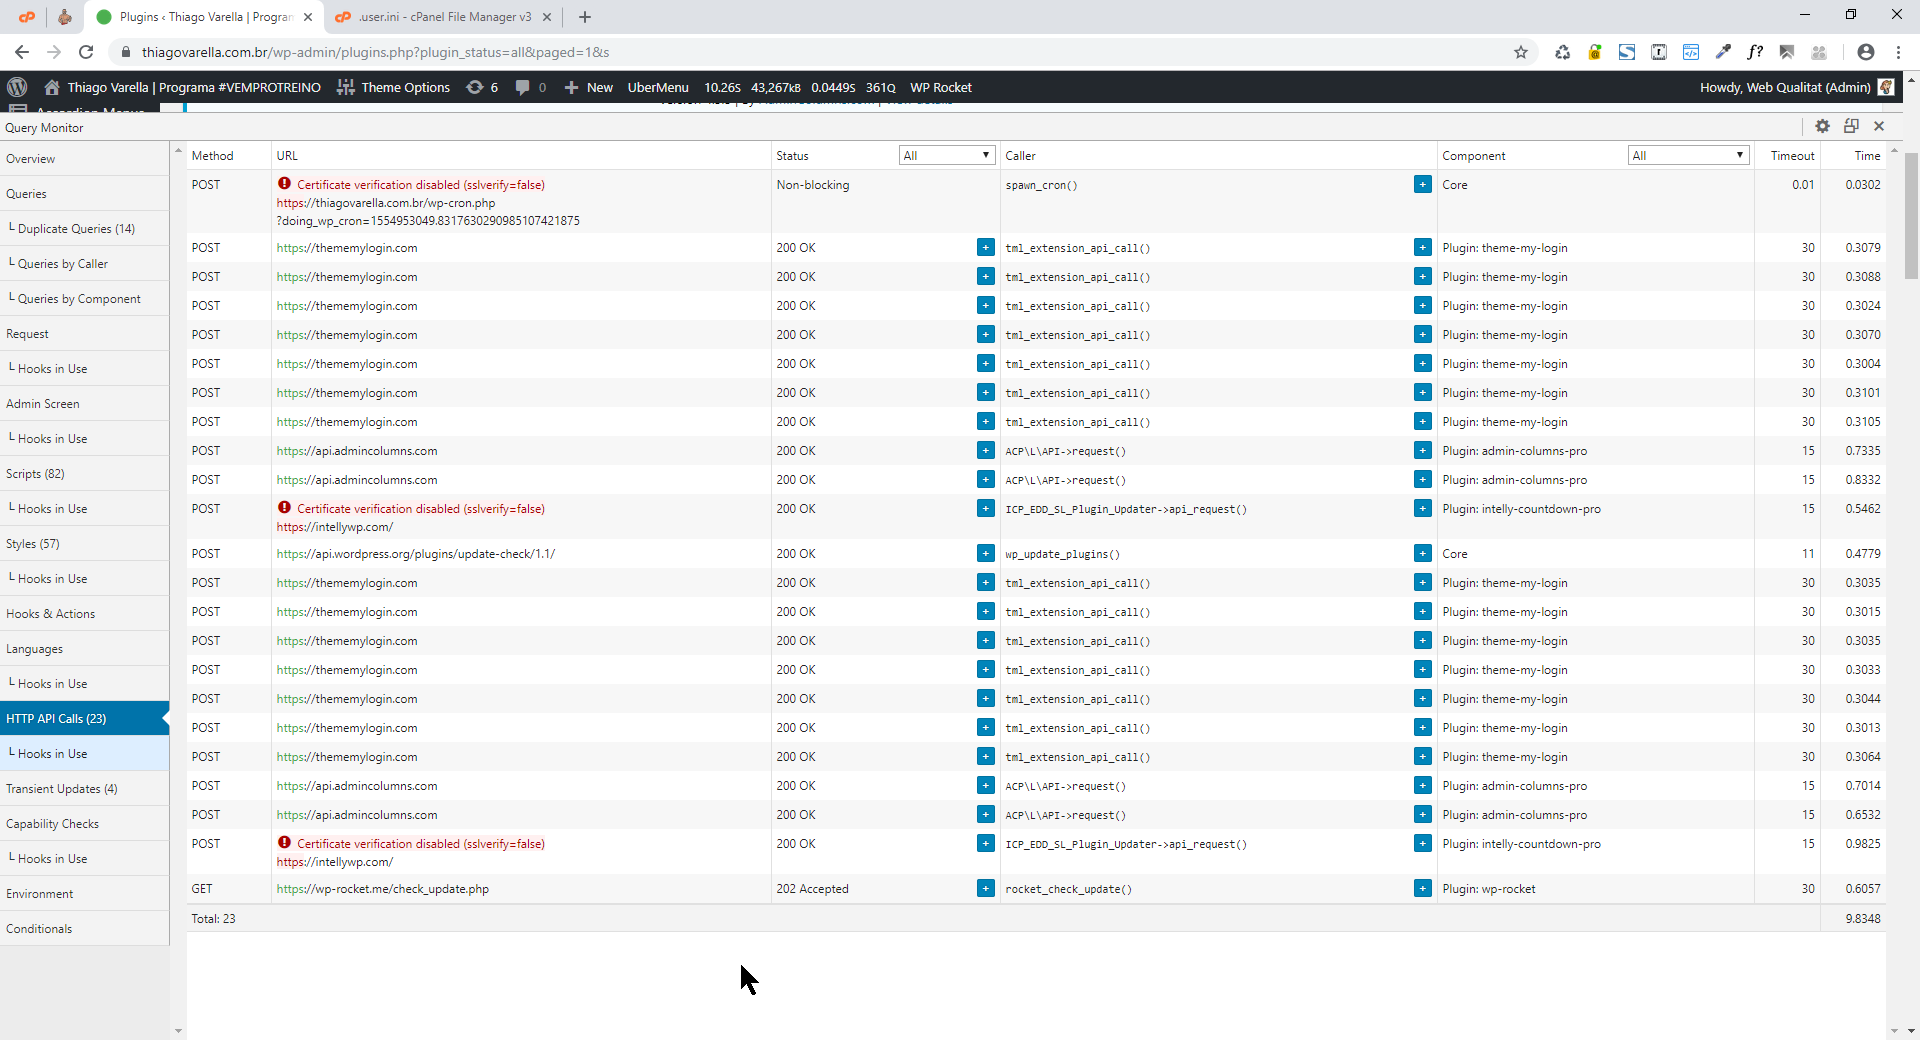
Task: Expand caller details in the 0.7335 time row
Action: pyautogui.click(x=1423, y=450)
